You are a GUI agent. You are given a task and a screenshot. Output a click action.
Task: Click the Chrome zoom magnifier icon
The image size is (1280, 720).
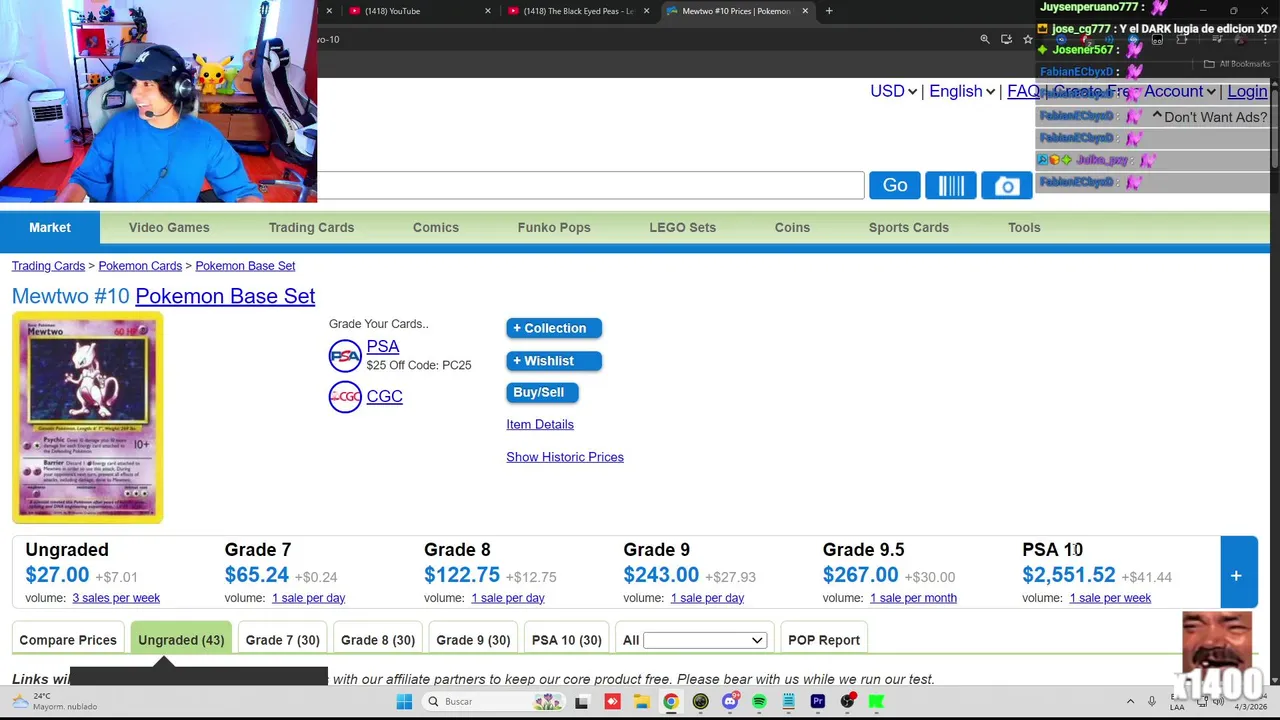pyautogui.click(x=985, y=39)
